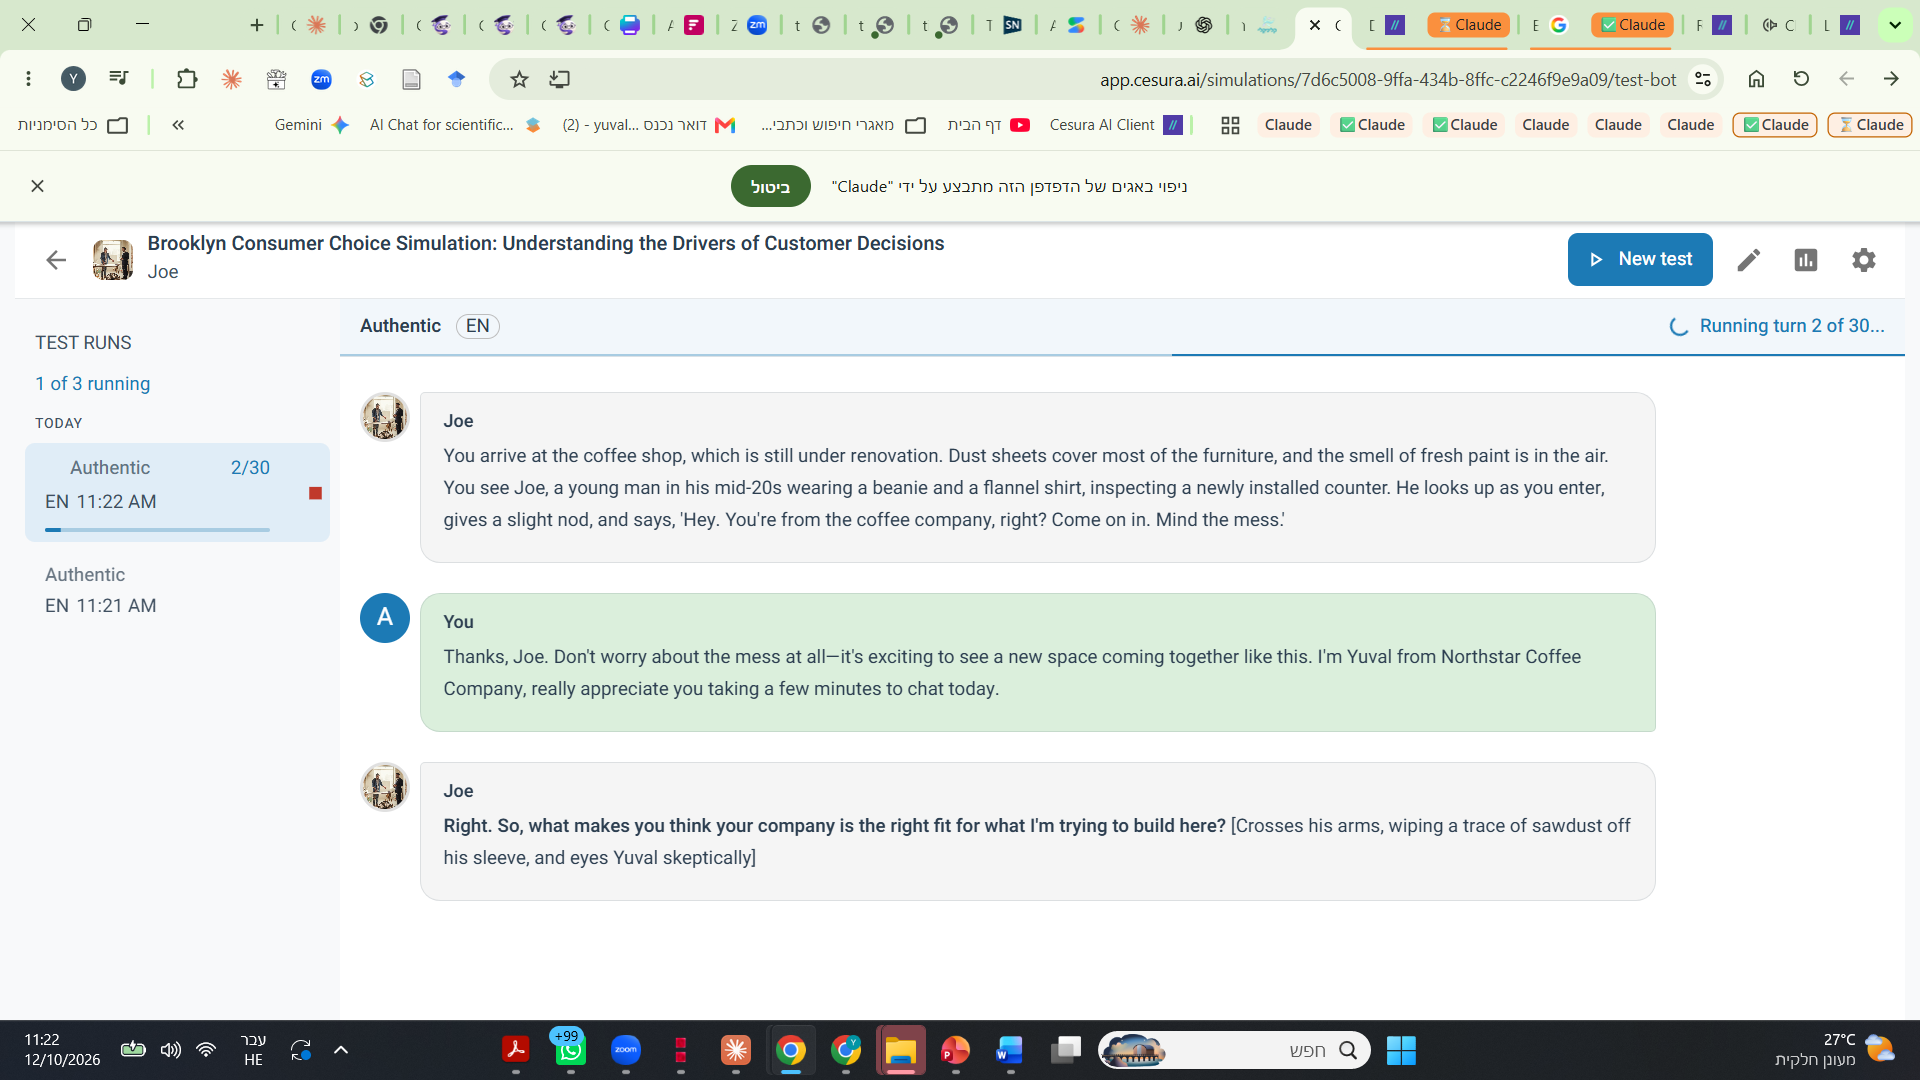Open the bar chart analytics icon
Screen dimensions: 1920x1080
(1806, 260)
